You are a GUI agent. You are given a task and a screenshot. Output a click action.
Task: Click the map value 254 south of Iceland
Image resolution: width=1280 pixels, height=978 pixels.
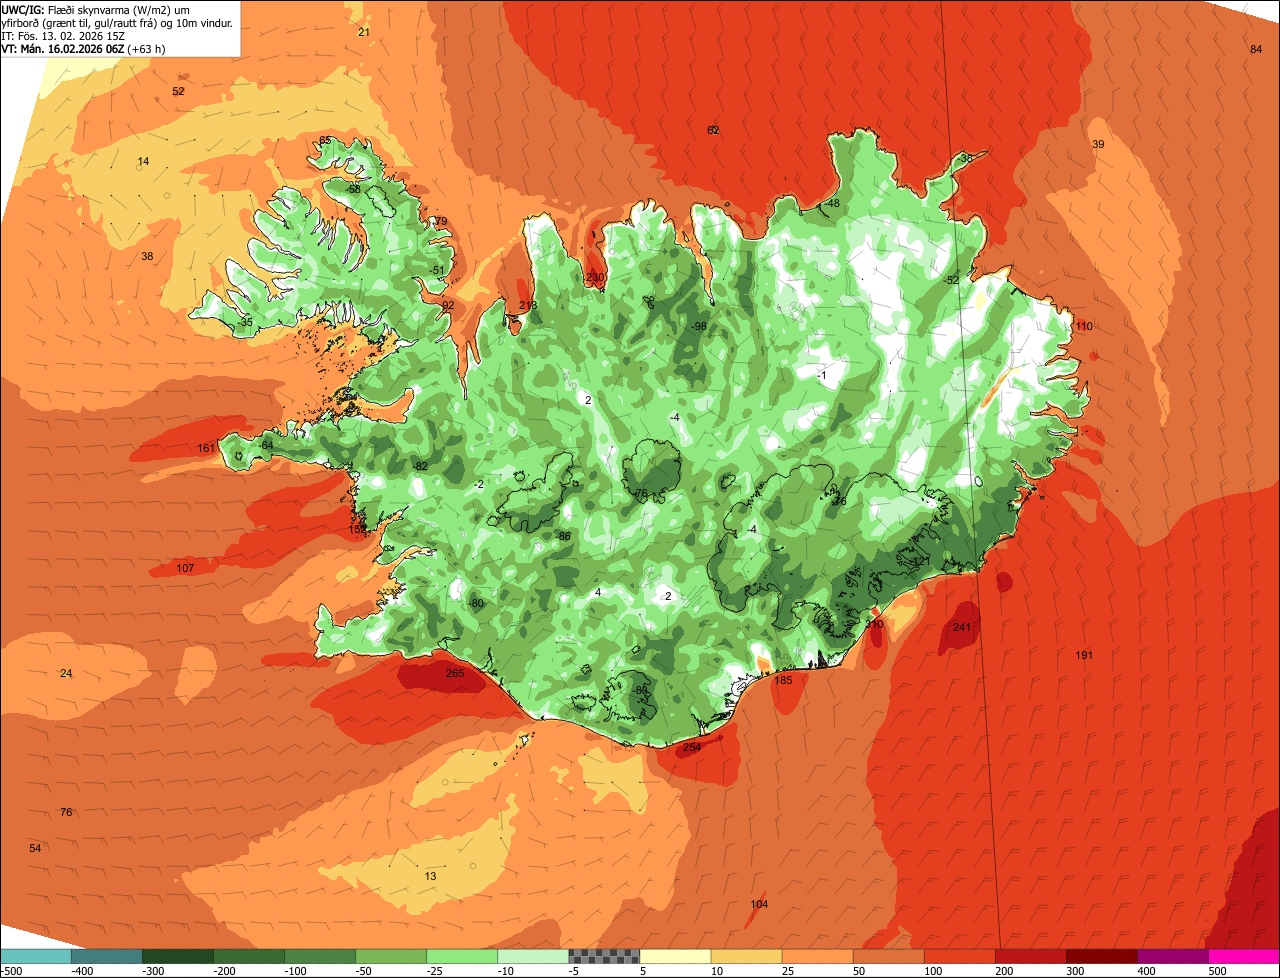click(x=692, y=747)
